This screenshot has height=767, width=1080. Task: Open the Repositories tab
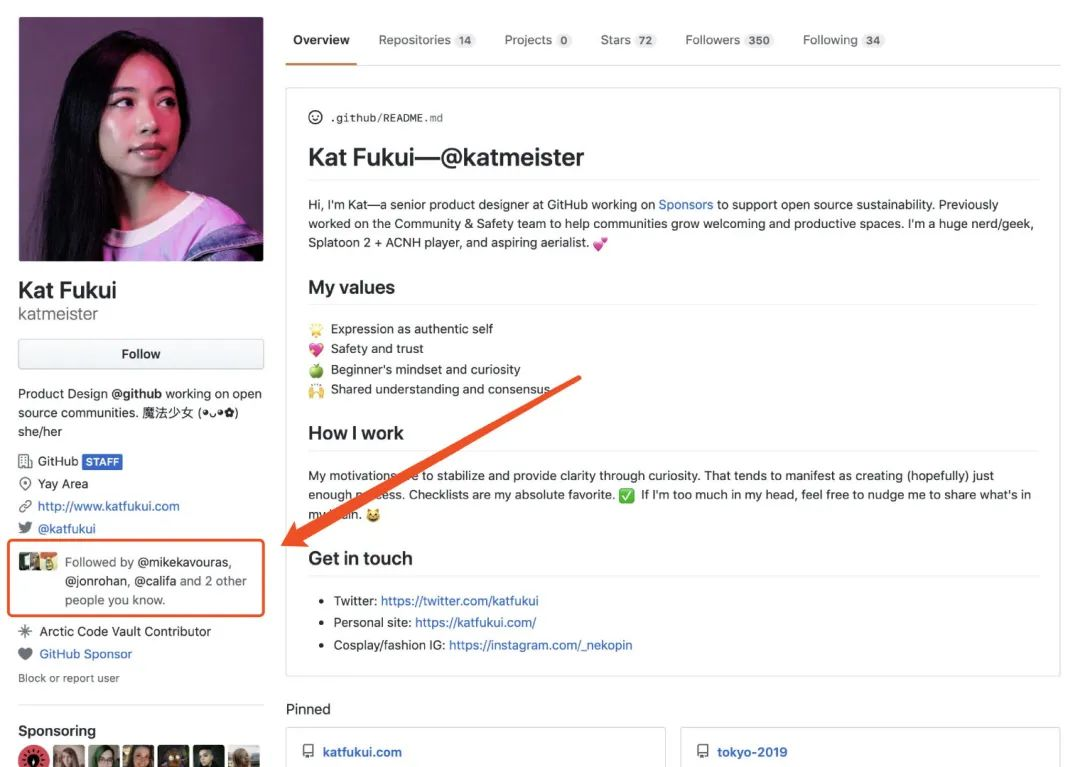pyautogui.click(x=425, y=40)
